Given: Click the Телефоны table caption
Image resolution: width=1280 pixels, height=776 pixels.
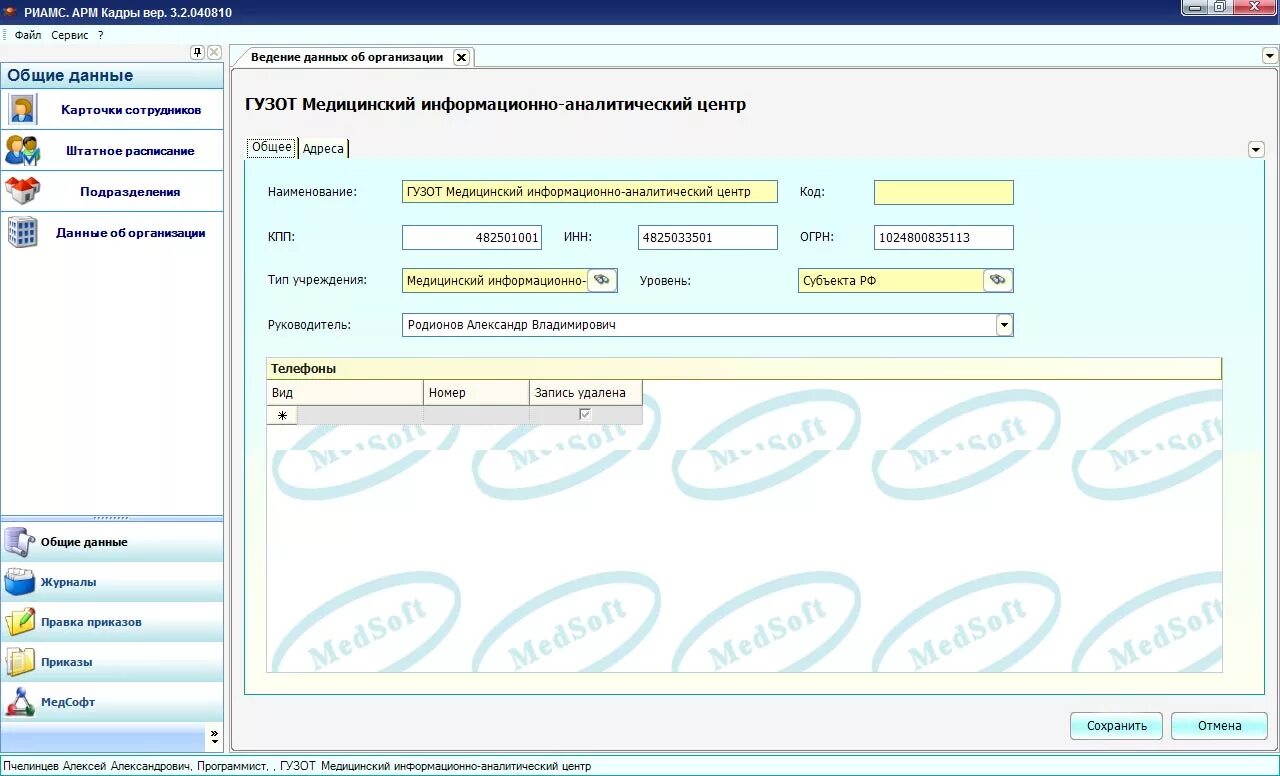Looking at the screenshot, I should [x=744, y=368].
